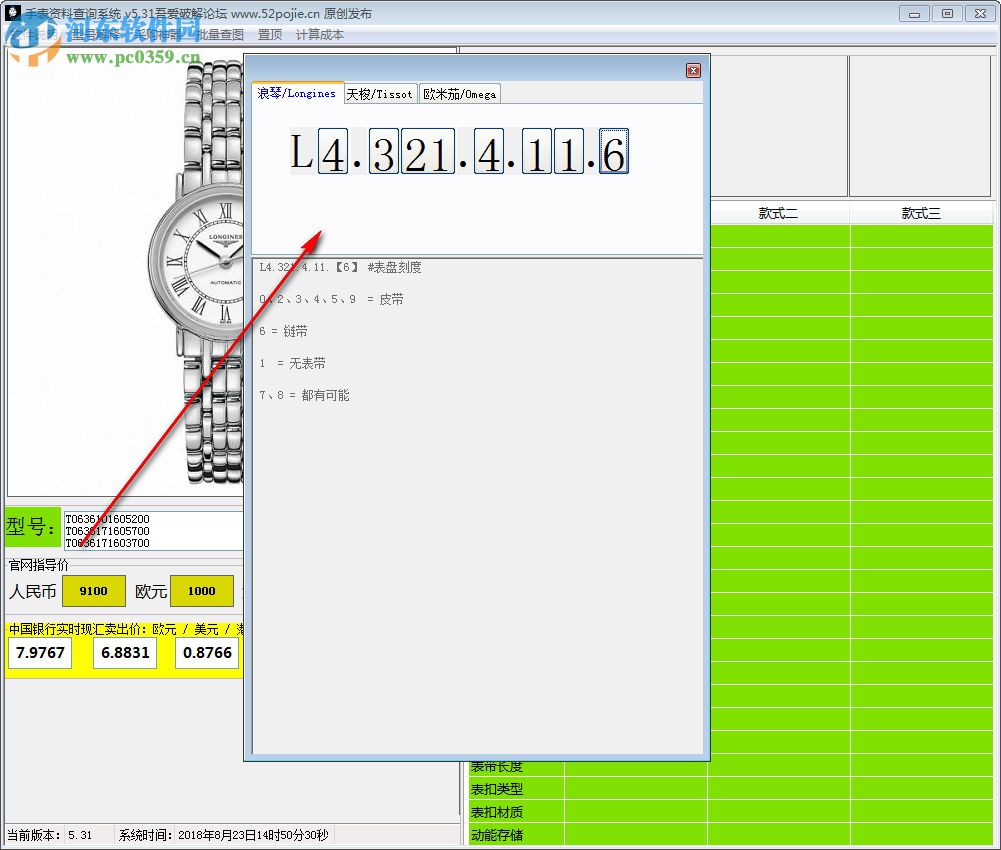
Task: Click the 款式二 column header
Action: pos(778,213)
